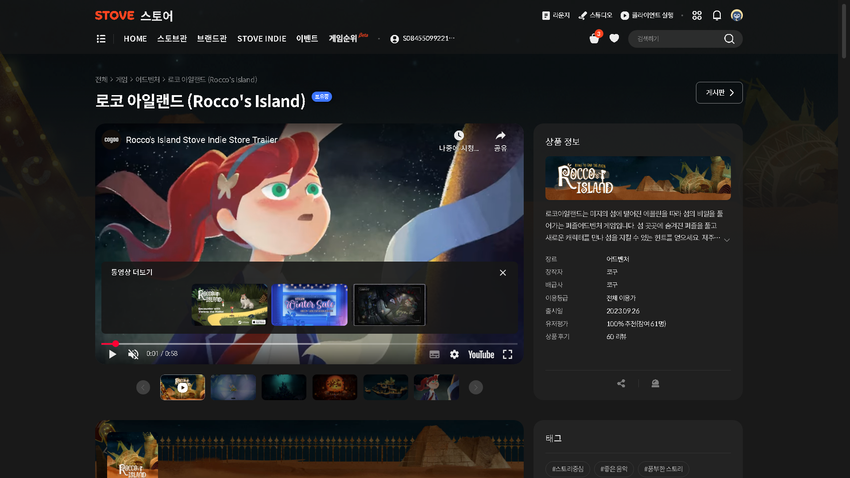
Task: Open the hamburger category menu icon
Action: click(x=101, y=38)
